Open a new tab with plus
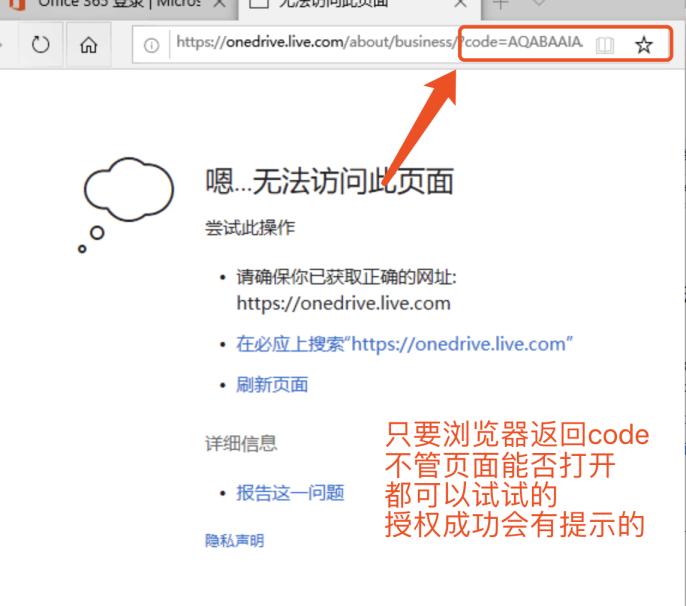This screenshot has width=686, height=606. click(x=500, y=4)
